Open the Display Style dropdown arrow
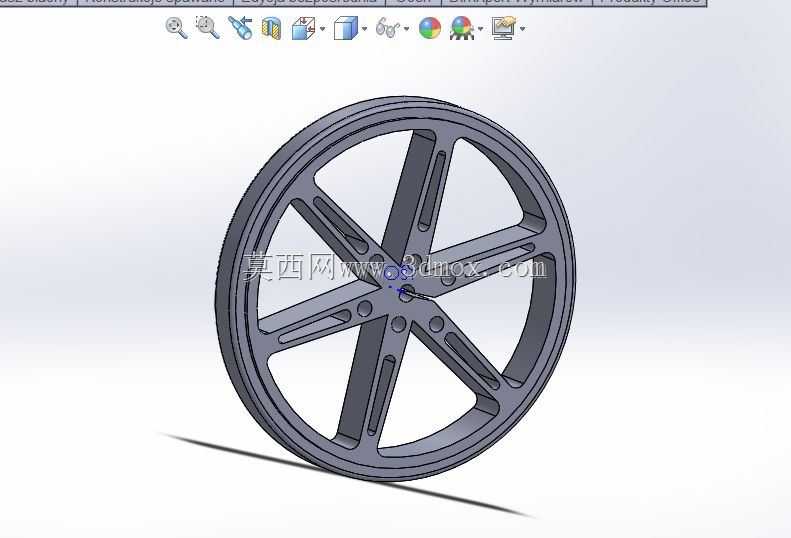Image resolution: width=791 pixels, height=538 pixels. pos(365,29)
